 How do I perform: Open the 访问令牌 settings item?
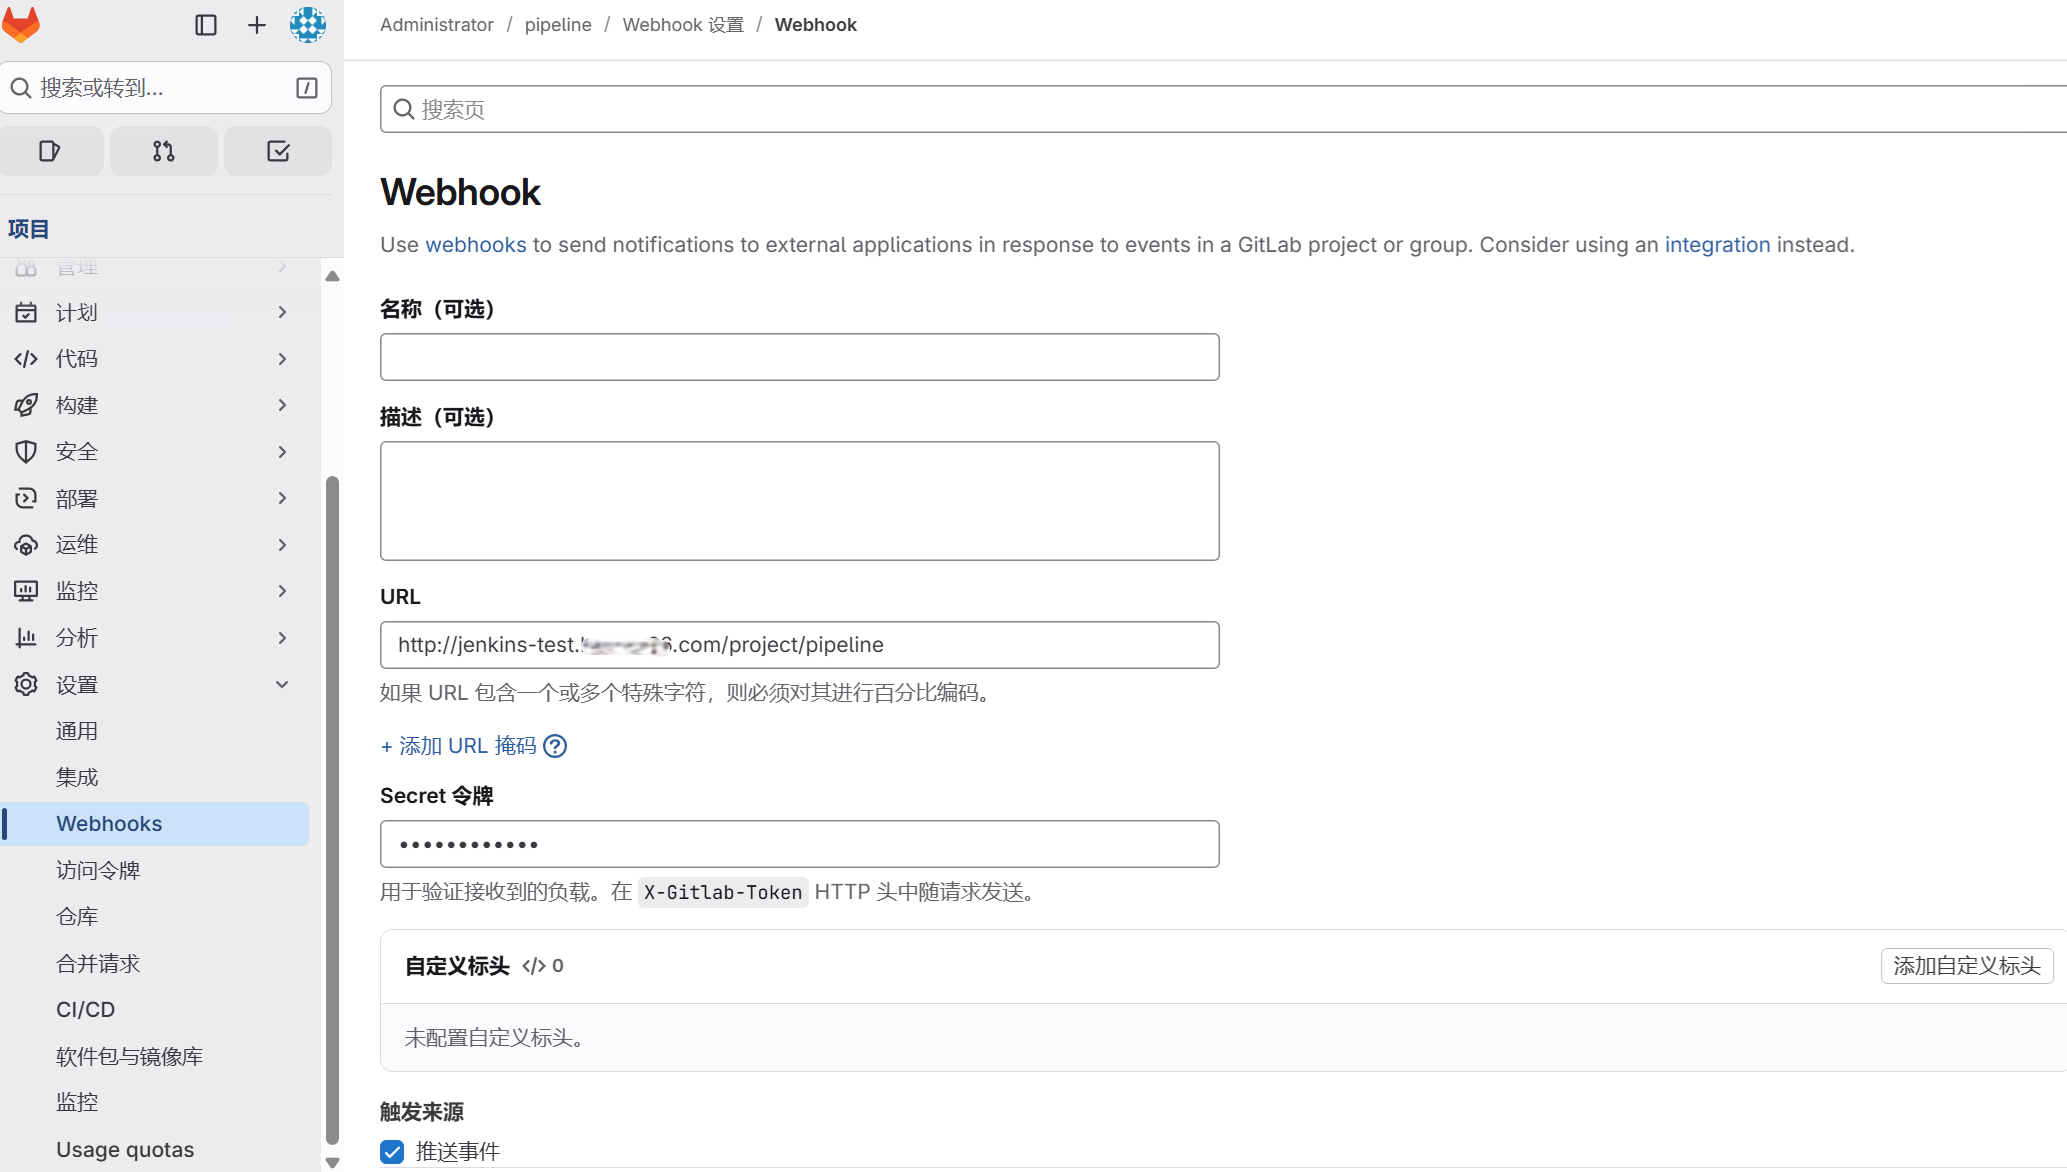tap(98, 870)
